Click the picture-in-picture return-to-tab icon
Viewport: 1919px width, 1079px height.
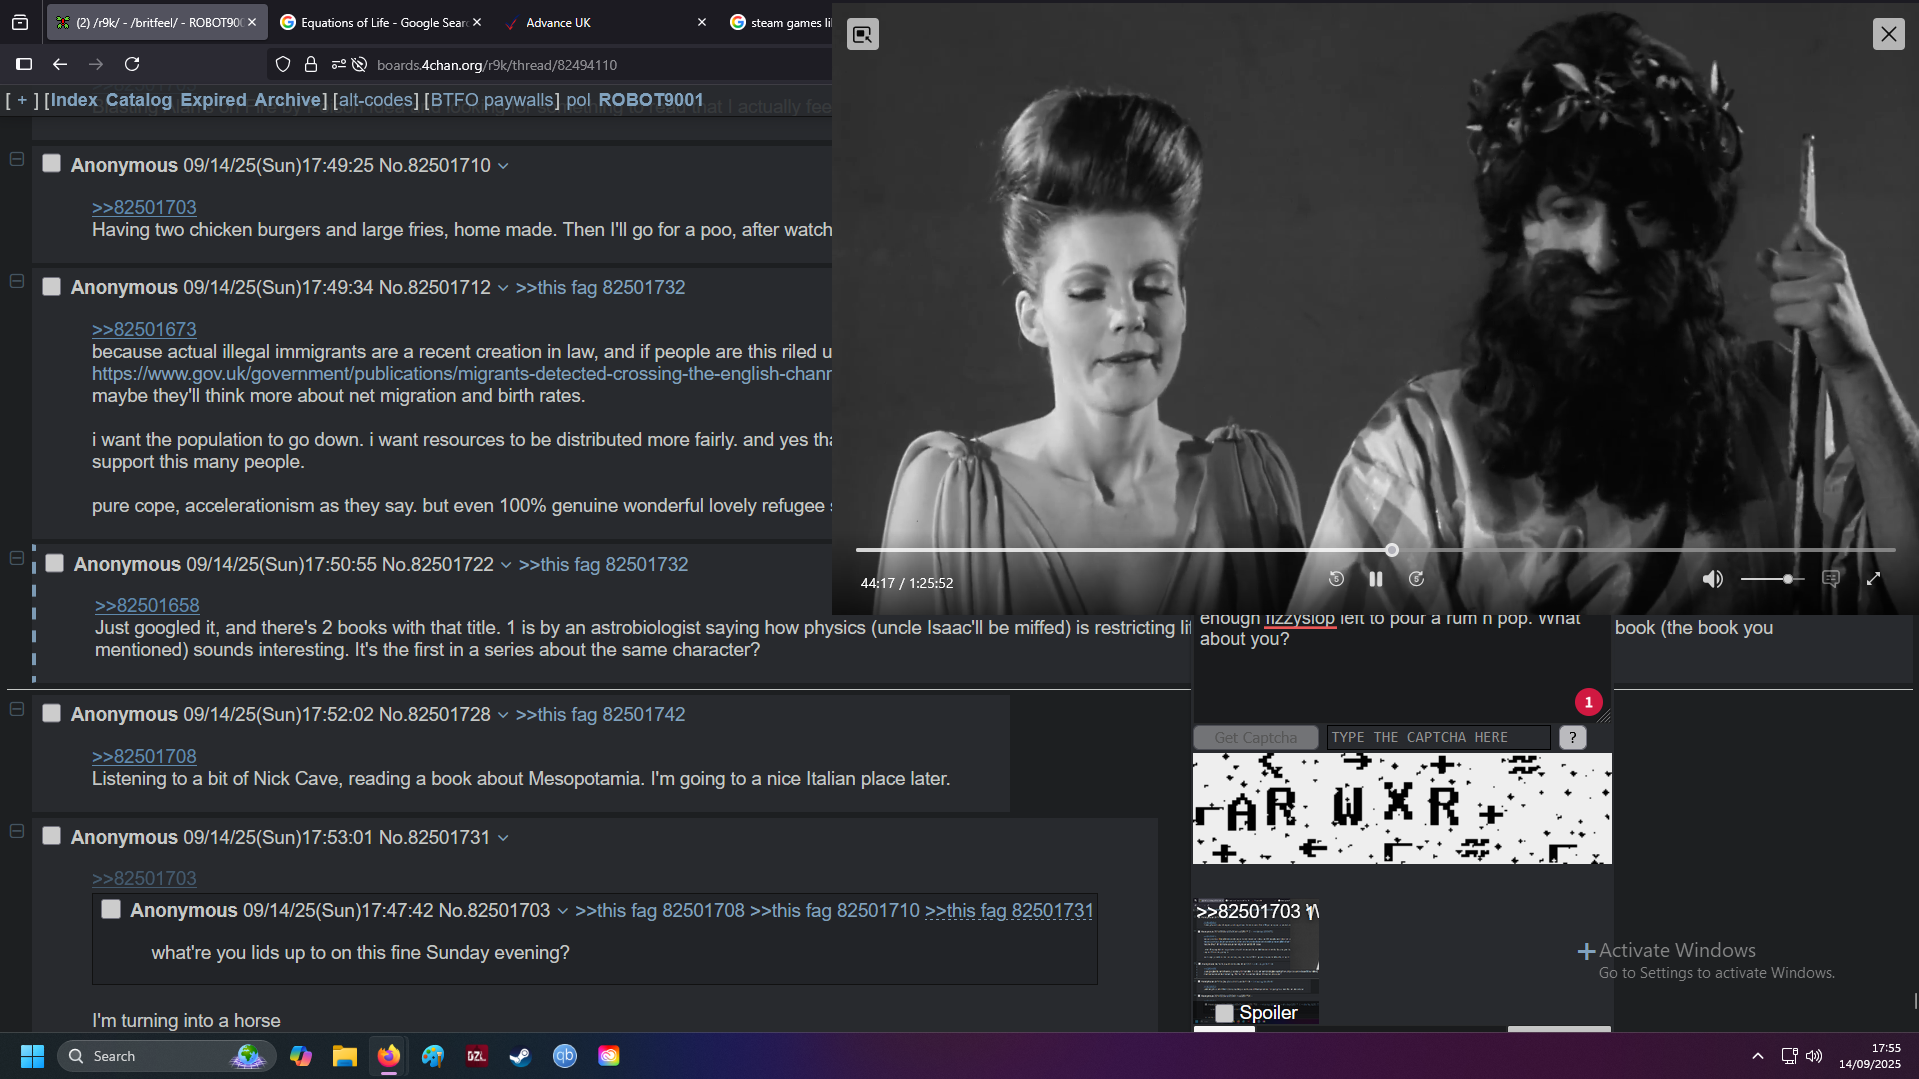point(863,35)
